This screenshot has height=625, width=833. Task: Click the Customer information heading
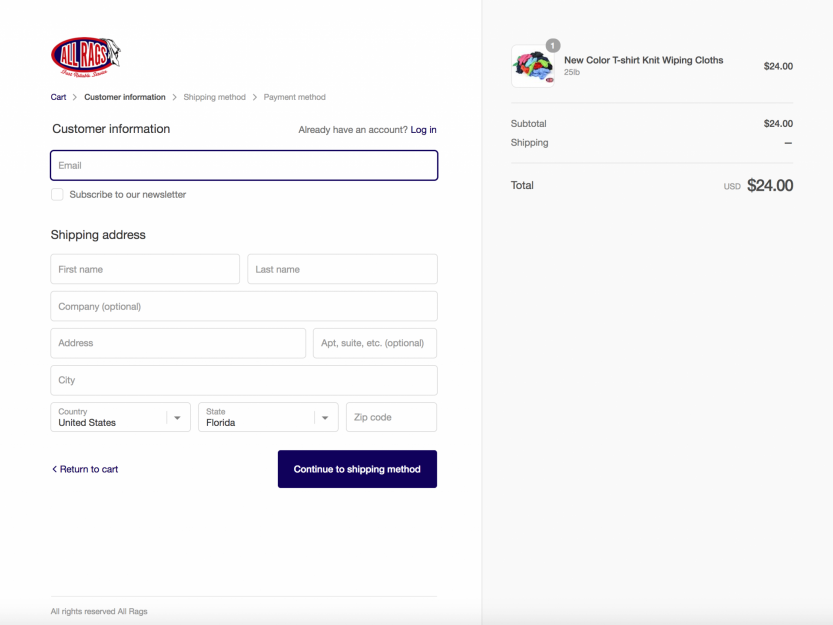click(x=111, y=129)
